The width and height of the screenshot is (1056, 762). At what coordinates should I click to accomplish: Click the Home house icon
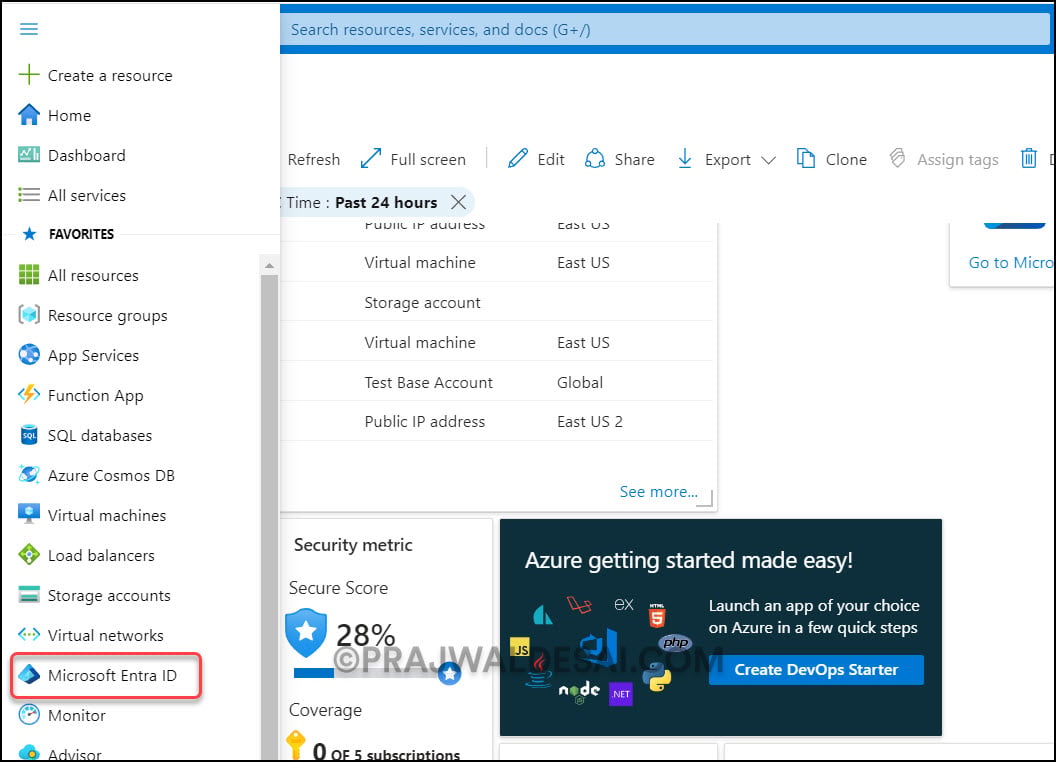29,115
